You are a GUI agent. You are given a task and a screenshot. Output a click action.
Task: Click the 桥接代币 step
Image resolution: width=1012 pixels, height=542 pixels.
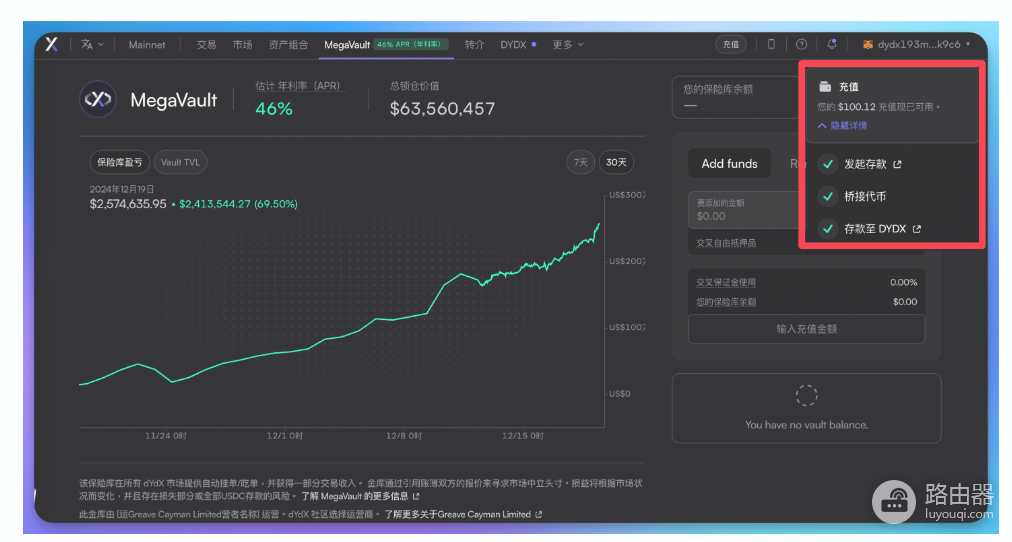pyautogui.click(x=865, y=196)
